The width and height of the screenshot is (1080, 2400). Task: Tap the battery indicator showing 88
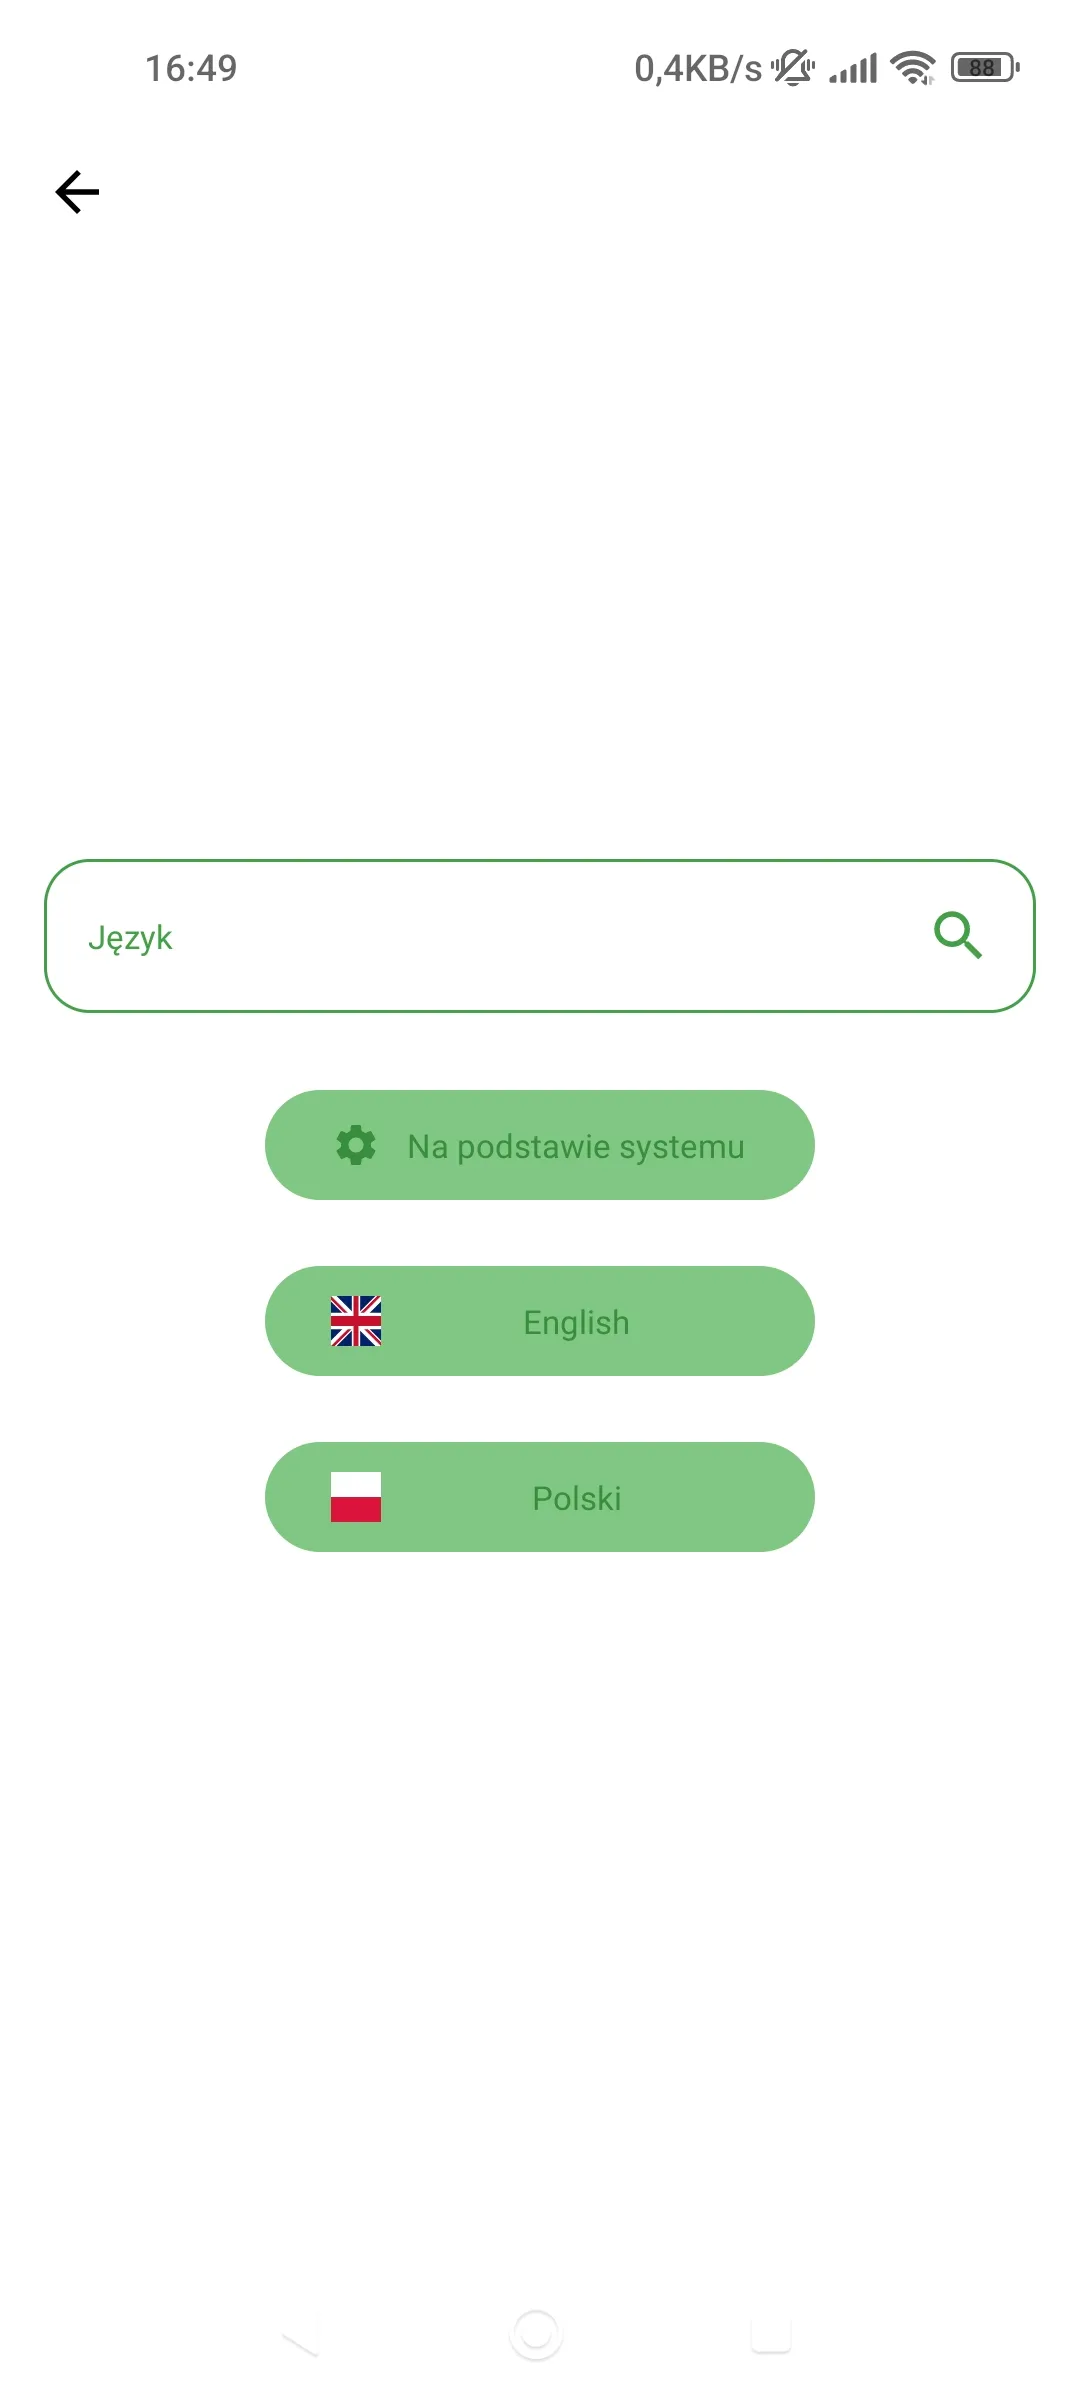[981, 67]
